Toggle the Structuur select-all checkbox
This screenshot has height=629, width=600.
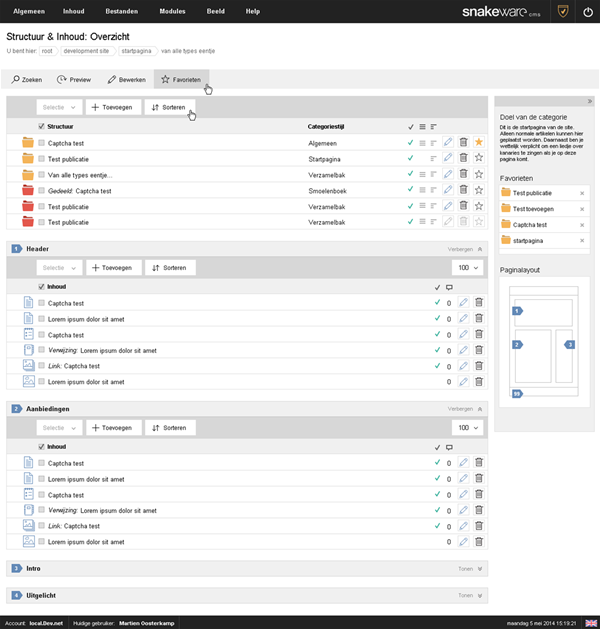[x=41, y=127]
